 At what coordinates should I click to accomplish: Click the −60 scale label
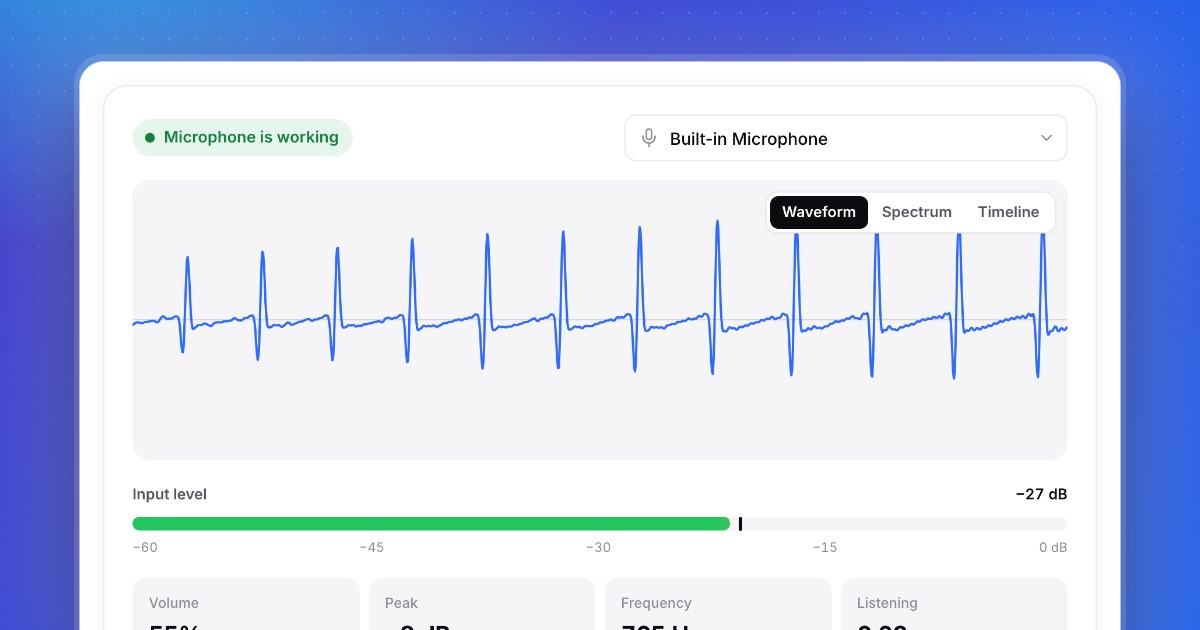pos(145,547)
